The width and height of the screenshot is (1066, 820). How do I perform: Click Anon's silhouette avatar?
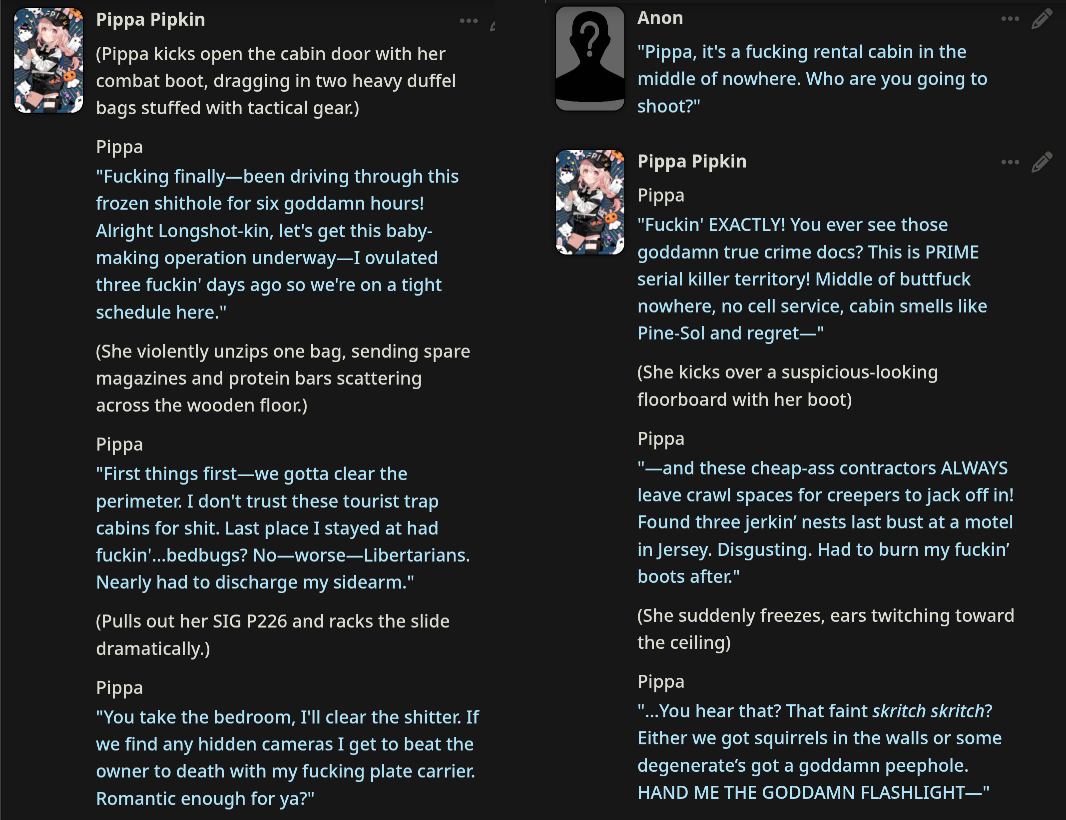[590, 58]
